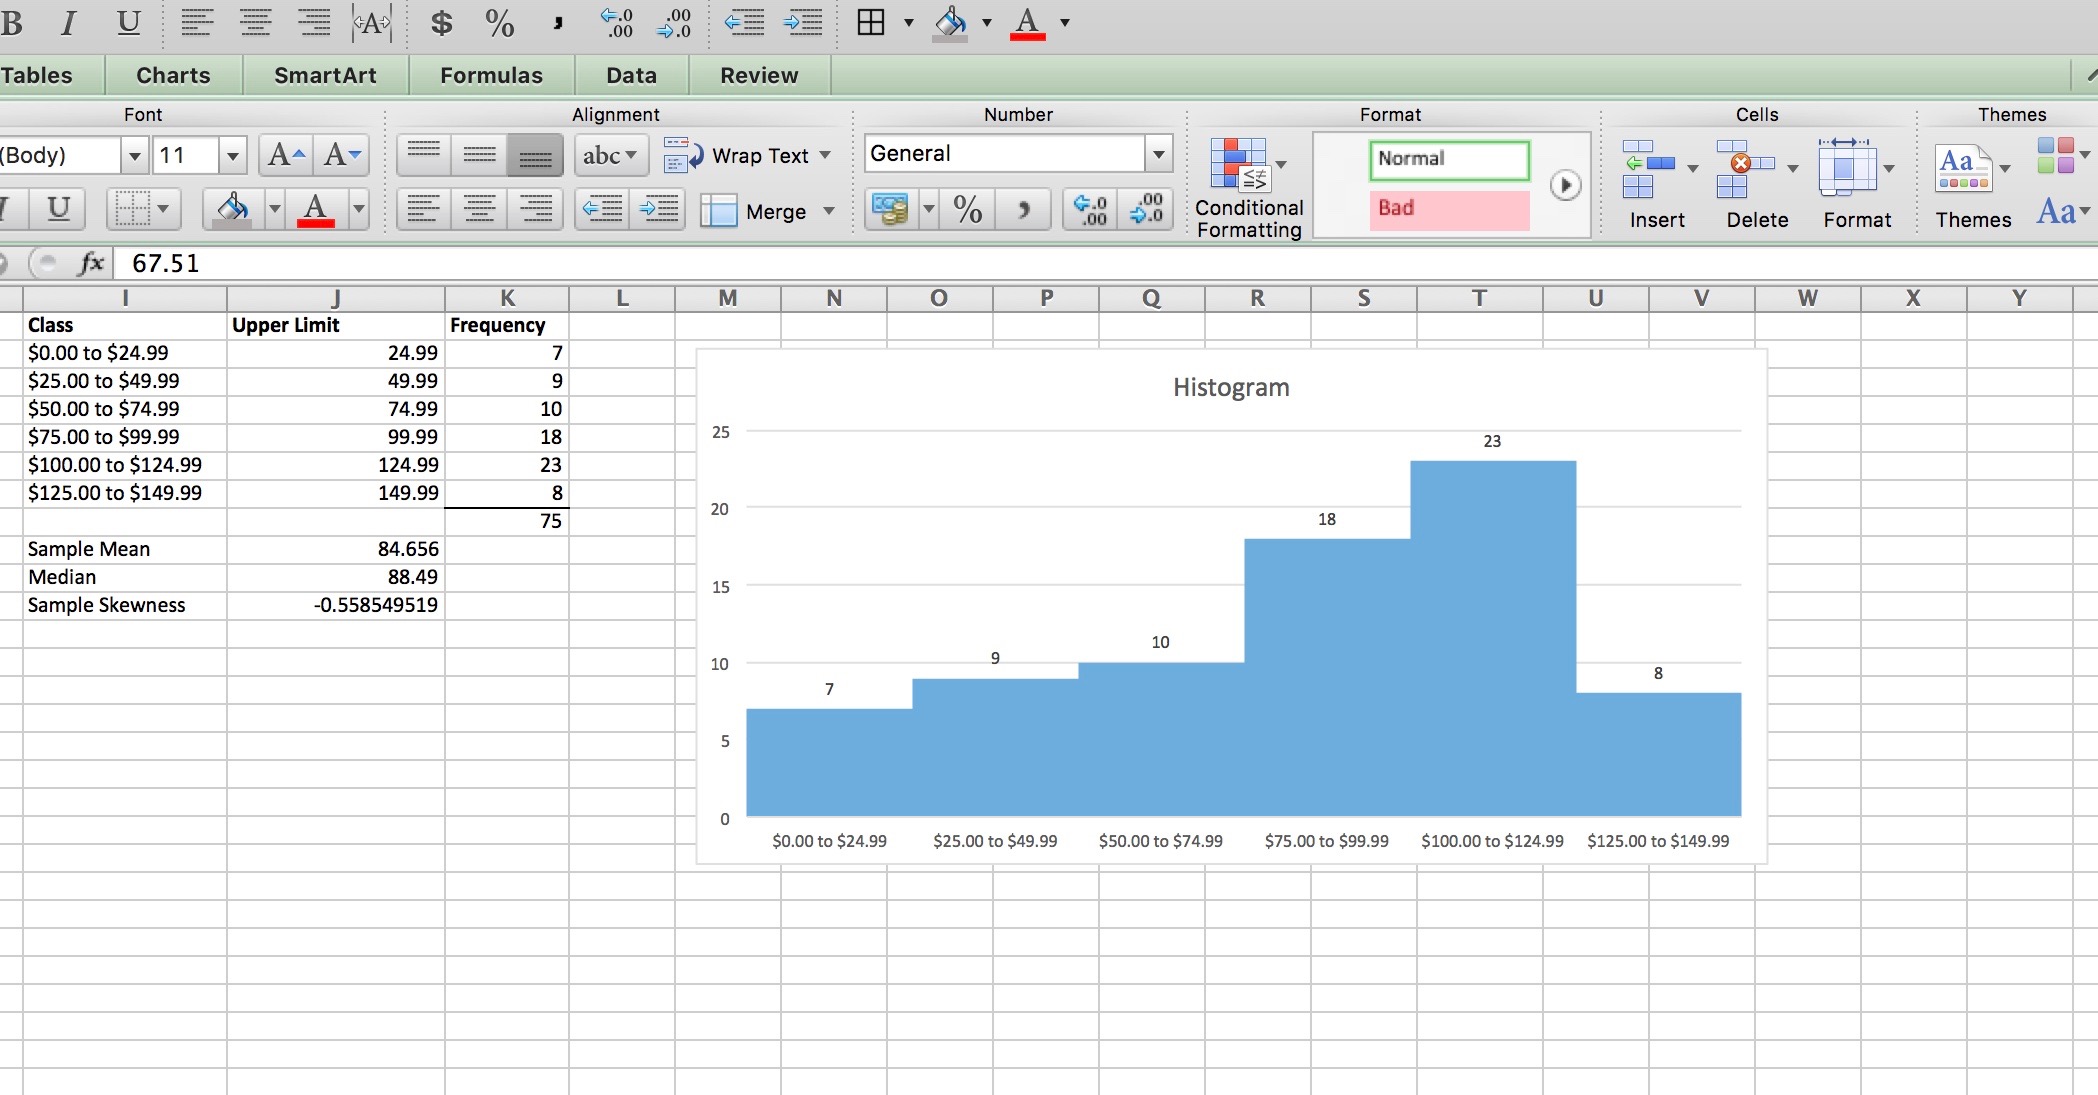Expand the Merge options dropdown arrow

point(828,211)
